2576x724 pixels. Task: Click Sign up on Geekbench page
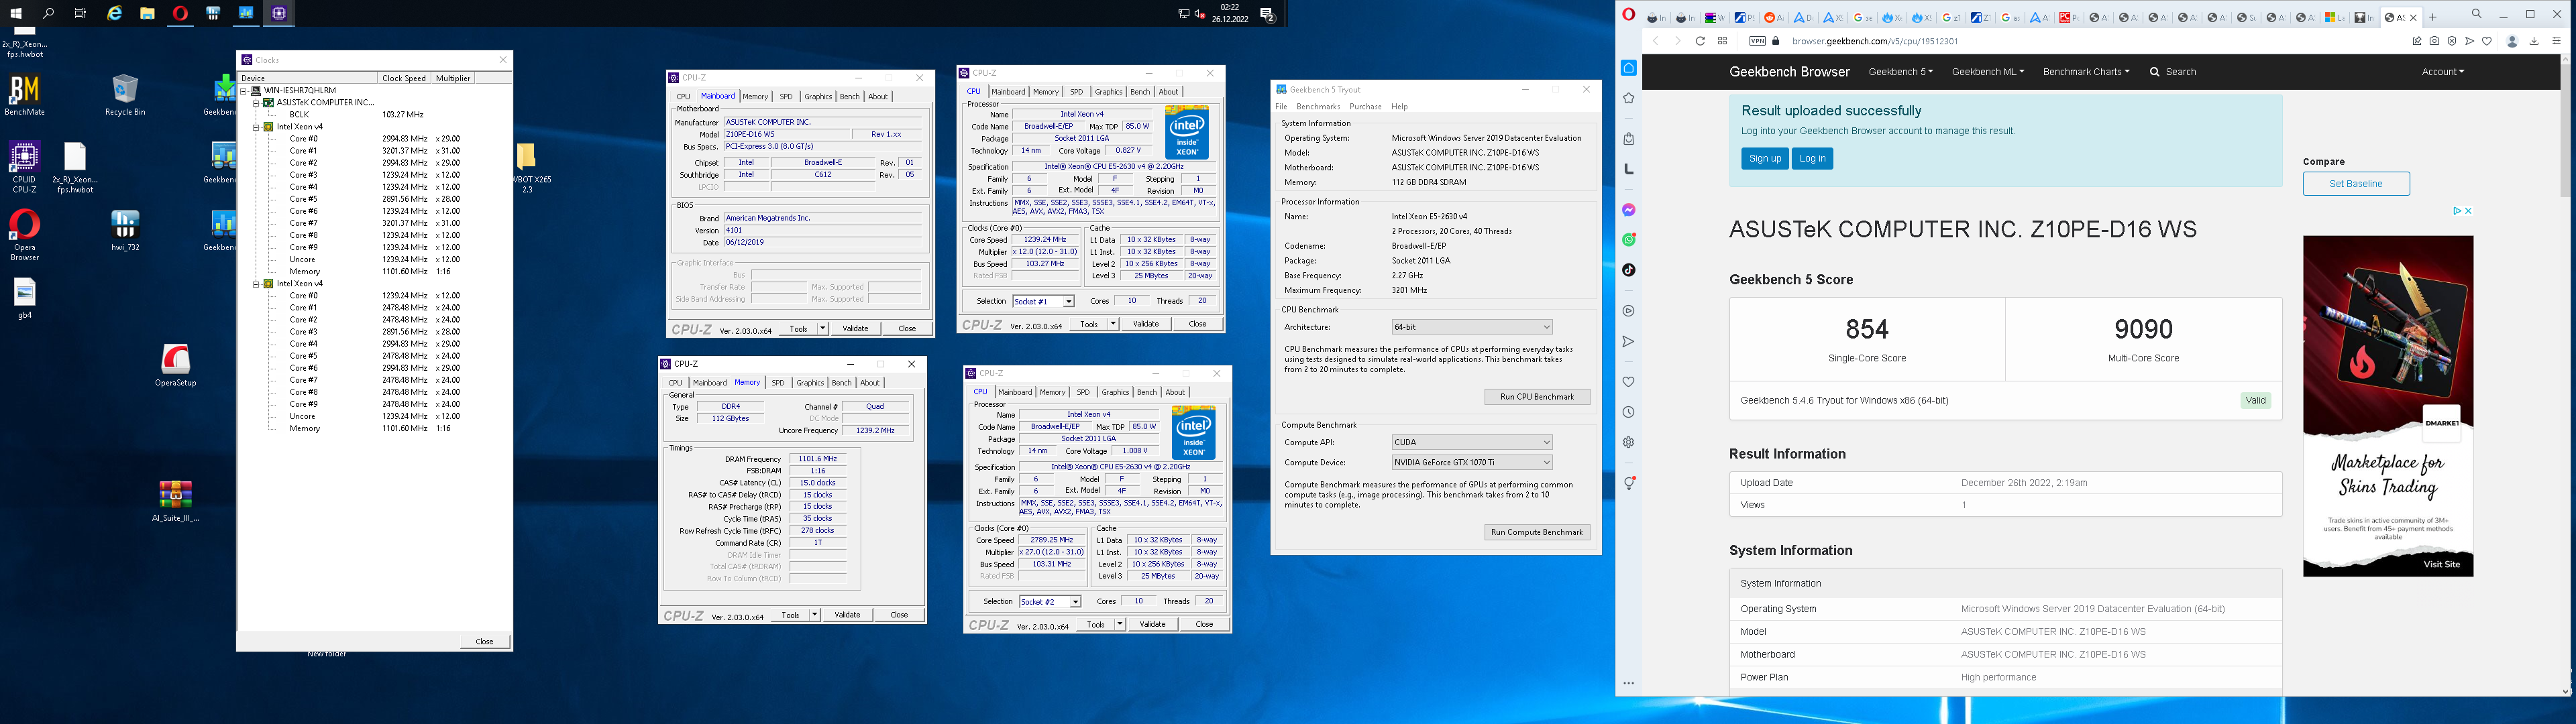[1765, 158]
